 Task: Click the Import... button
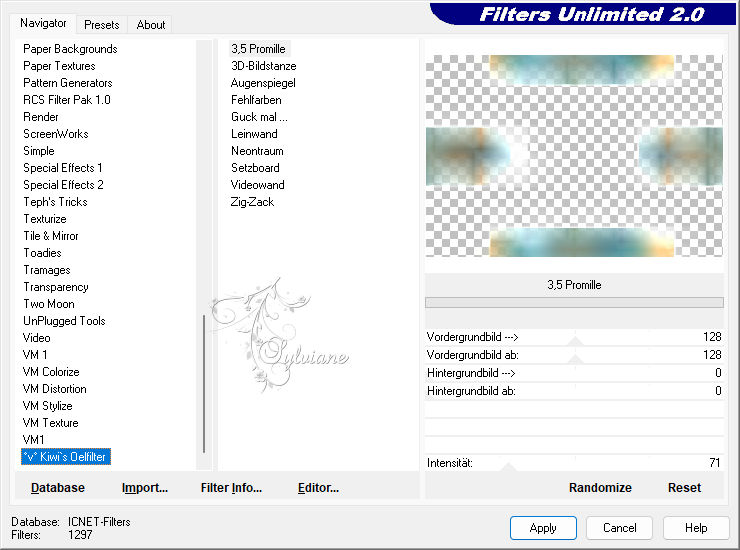(145, 488)
